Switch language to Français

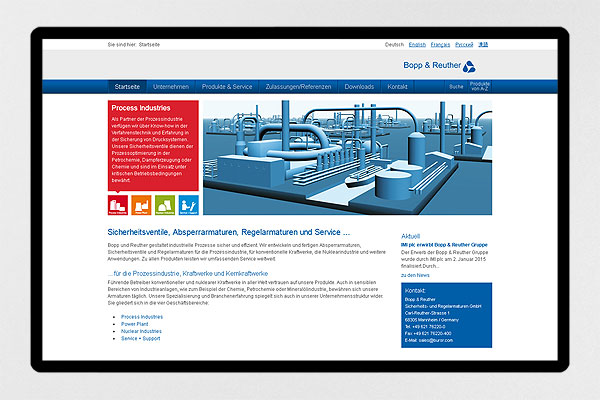pyautogui.click(x=441, y=45)
